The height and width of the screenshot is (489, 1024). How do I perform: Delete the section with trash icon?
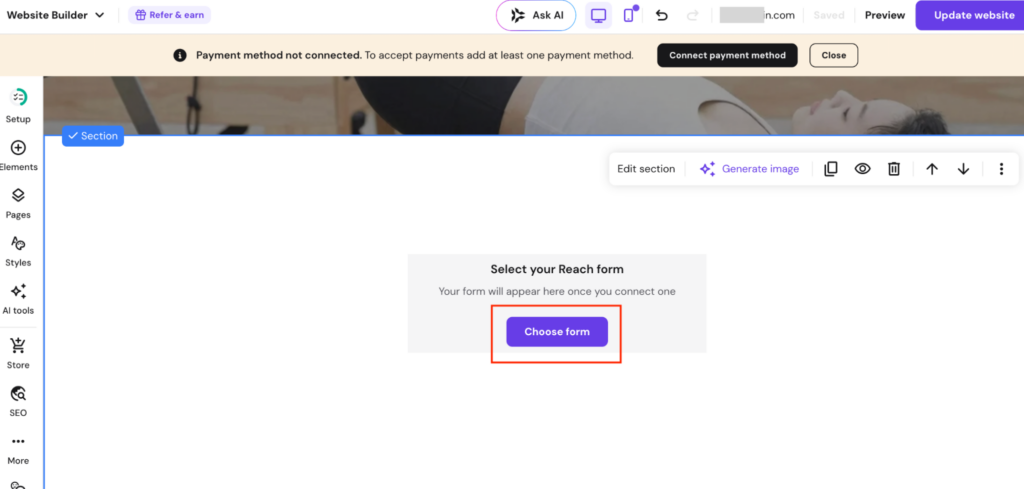894,169
